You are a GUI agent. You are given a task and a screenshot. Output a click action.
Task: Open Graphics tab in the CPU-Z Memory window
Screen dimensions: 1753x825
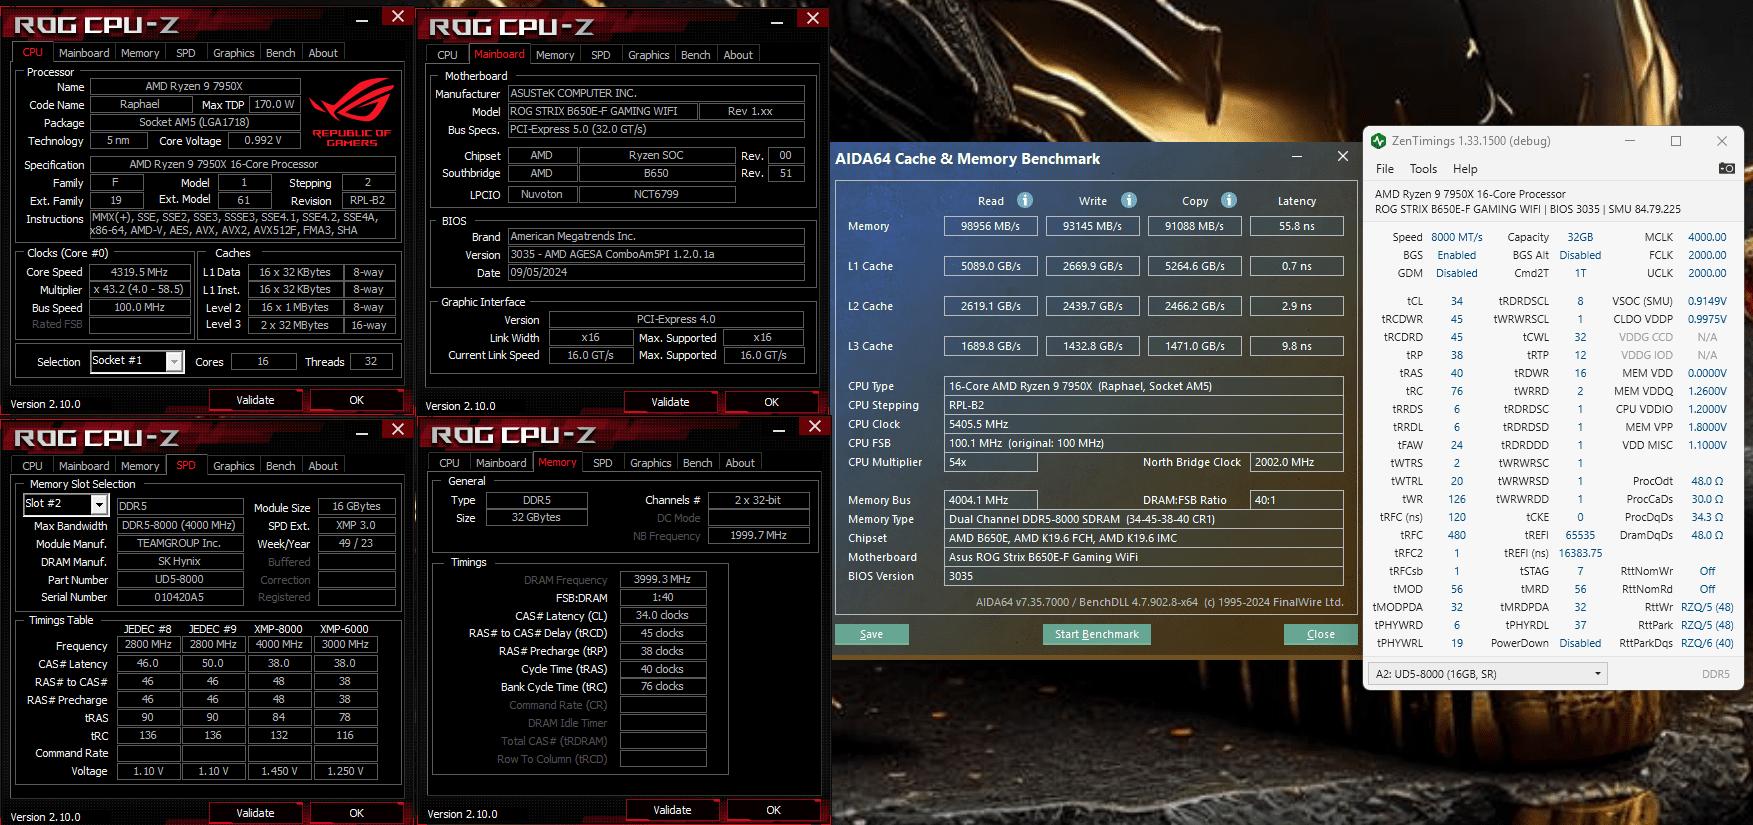tap(651, 463)
